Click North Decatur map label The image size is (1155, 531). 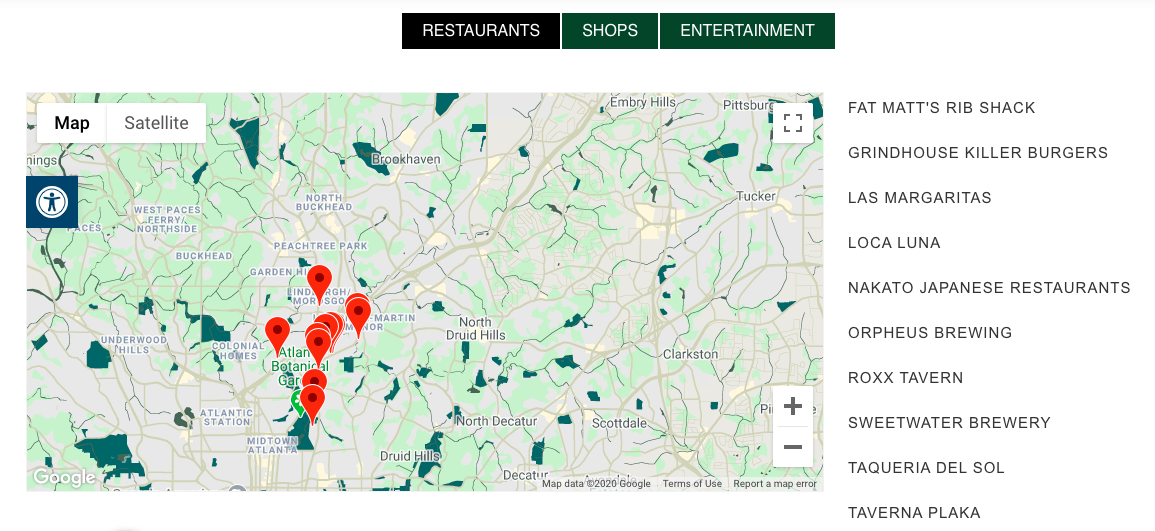coord(496,421)
